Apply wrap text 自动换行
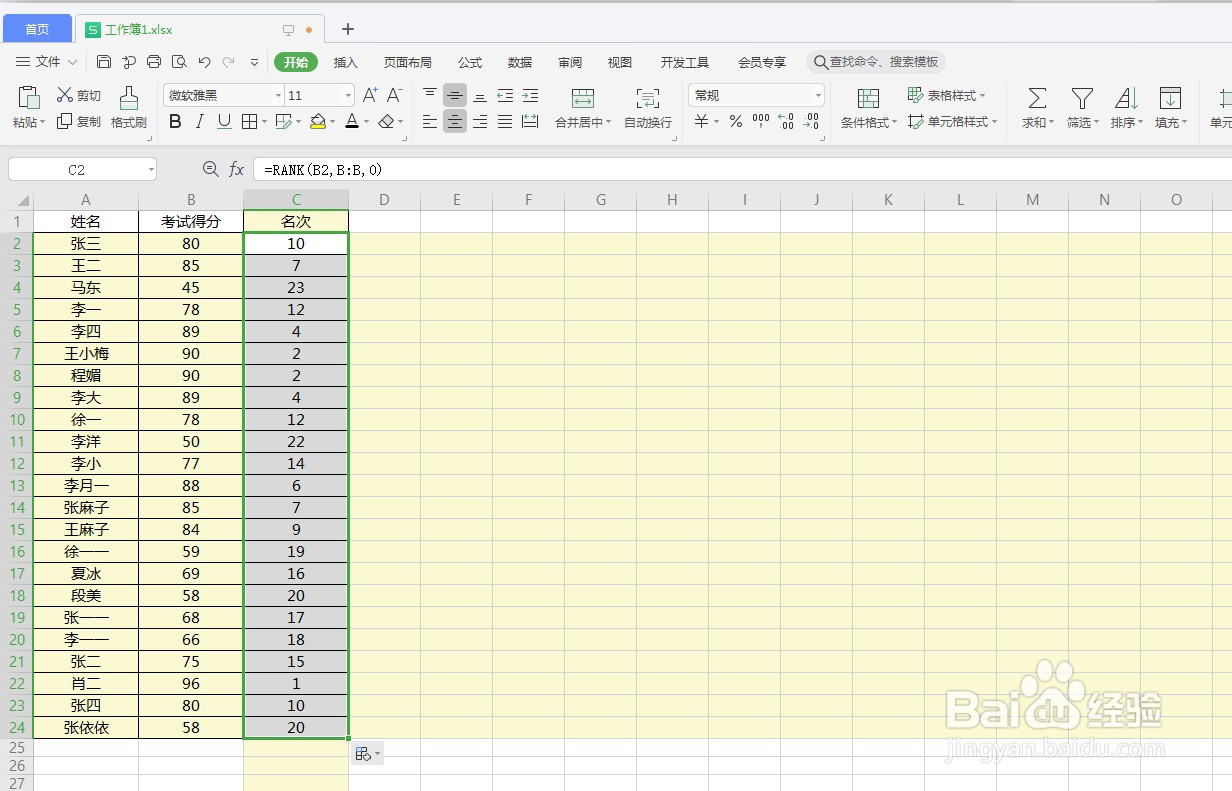The image size is (1232, 791). (x=648, y=108)
